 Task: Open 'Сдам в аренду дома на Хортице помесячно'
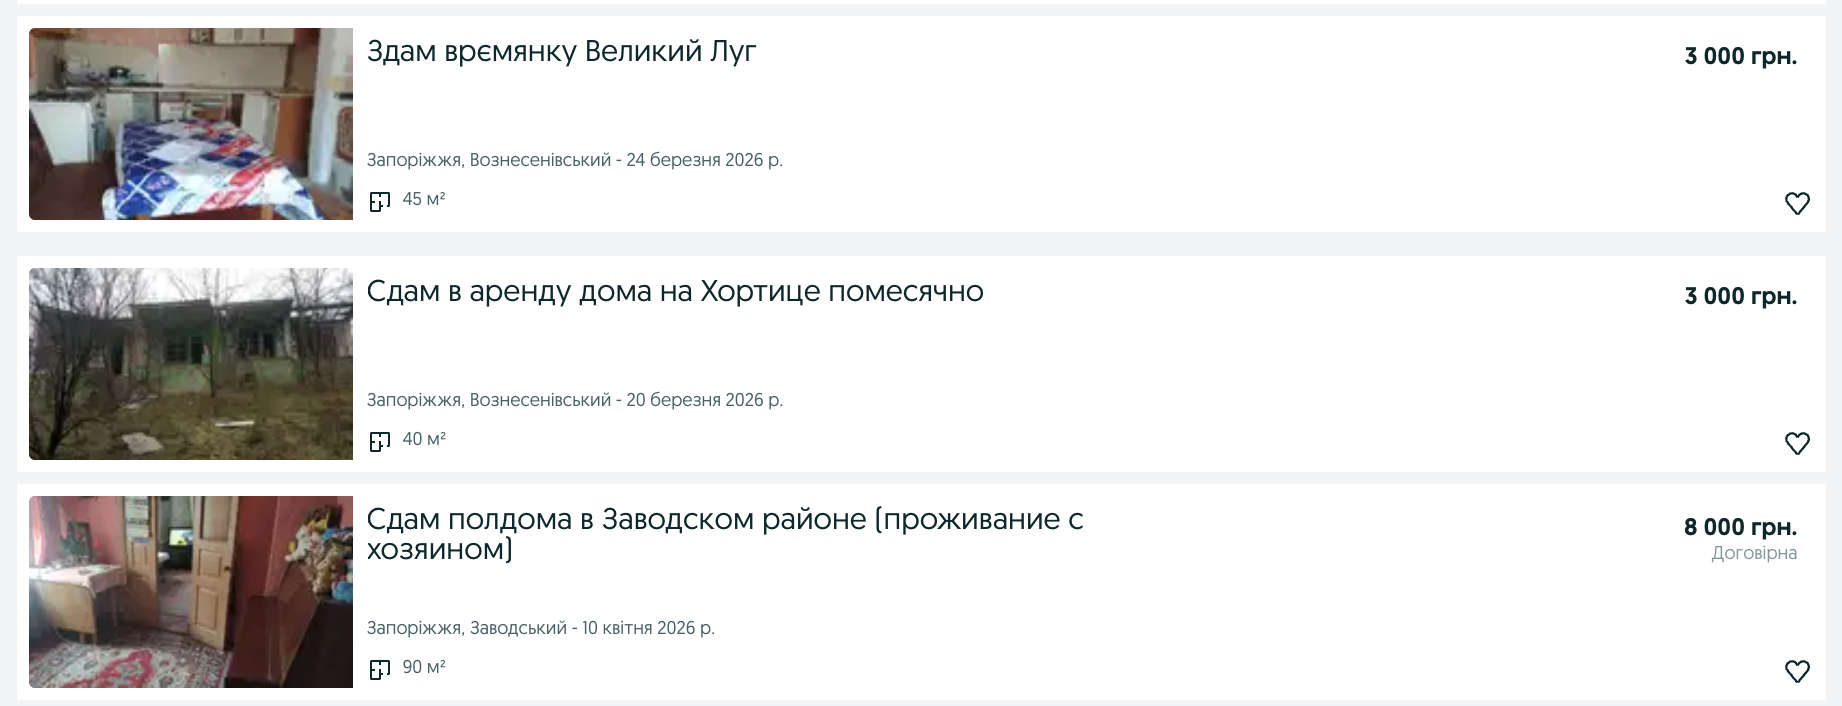[675, 291]
